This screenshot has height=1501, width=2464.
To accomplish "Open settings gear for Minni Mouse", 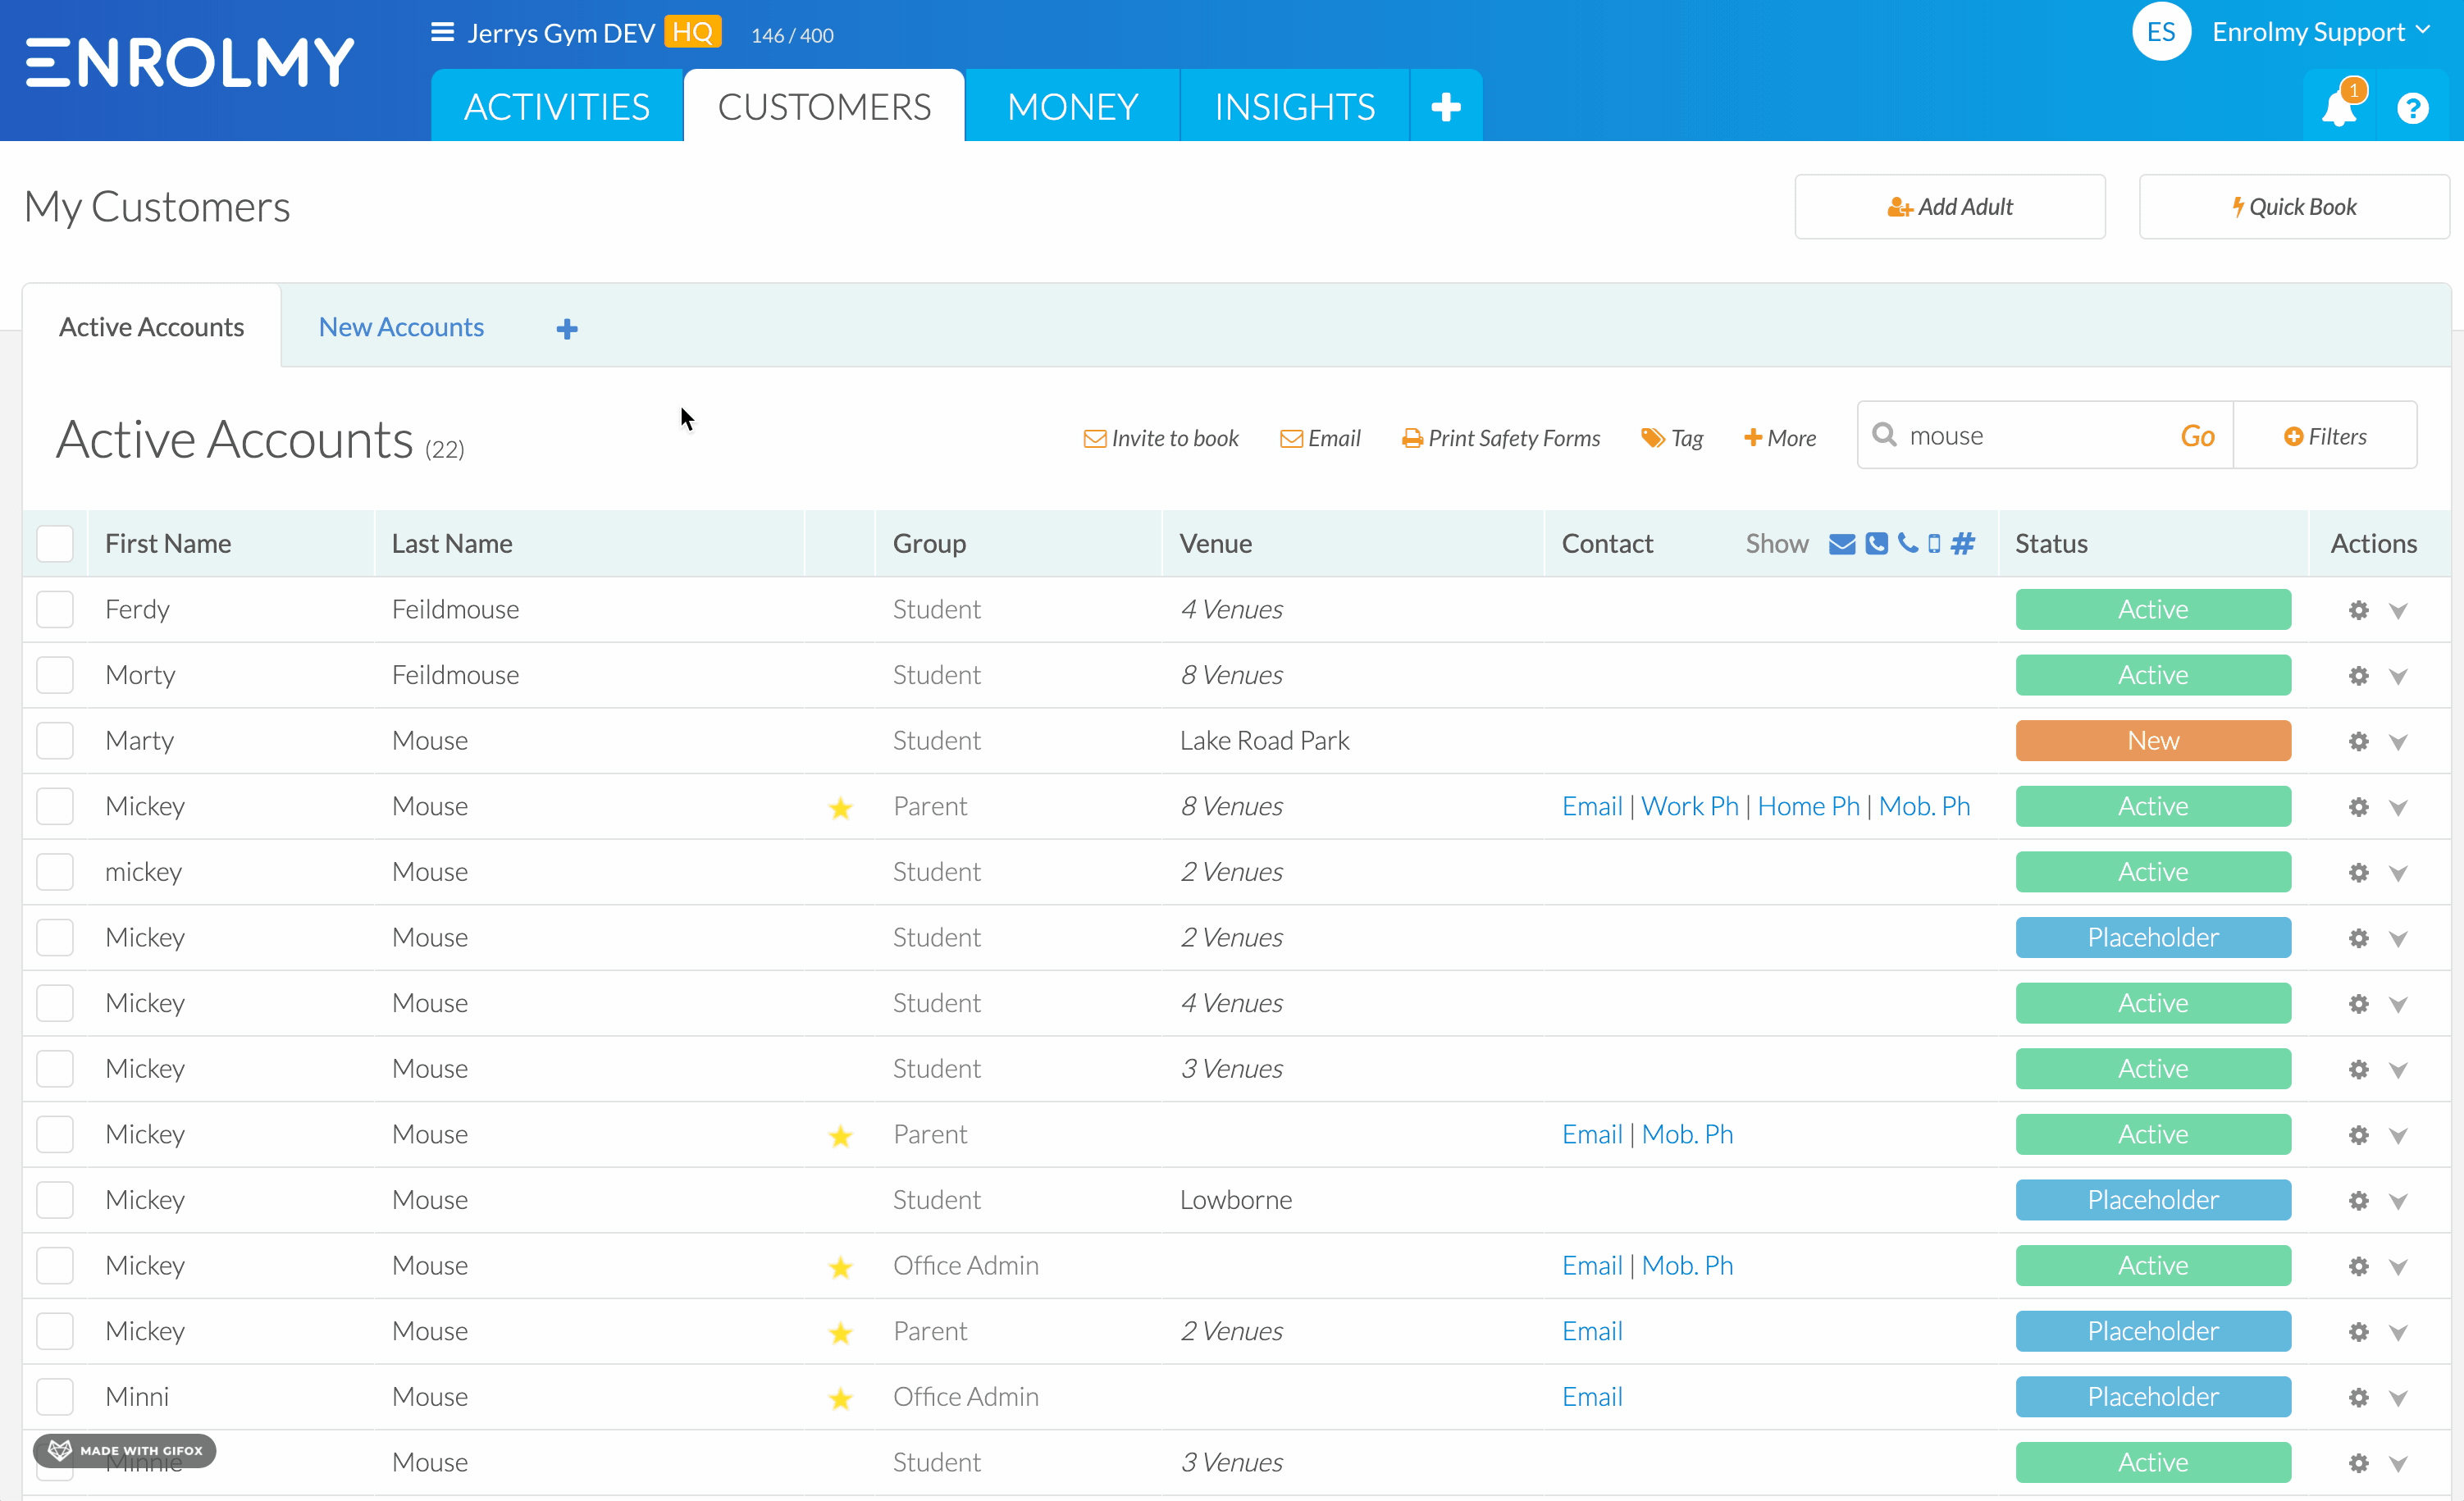I will pyautogui.click(x=2358, y=1397).
